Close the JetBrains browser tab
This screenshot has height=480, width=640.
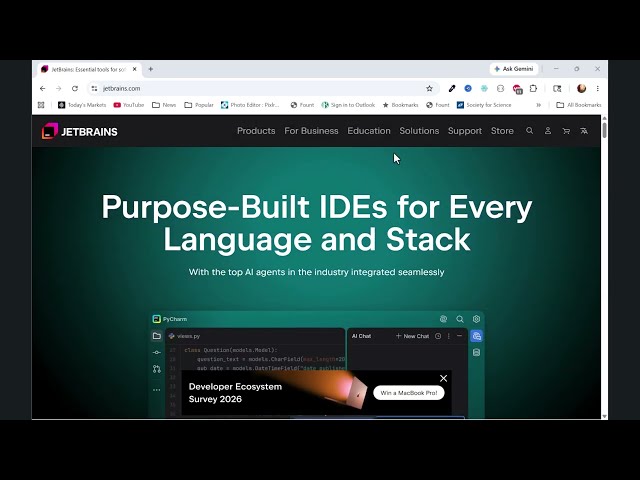pyautogui.click(x=135, y=69)
